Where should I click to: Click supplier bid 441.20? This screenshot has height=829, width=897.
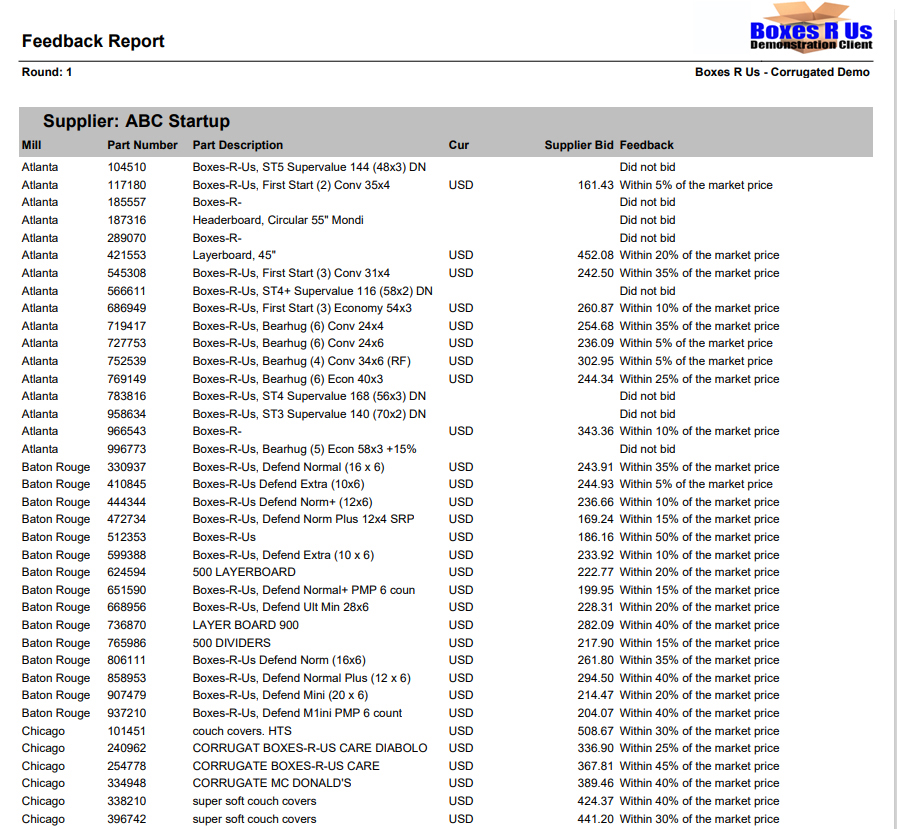coord(596,819)
